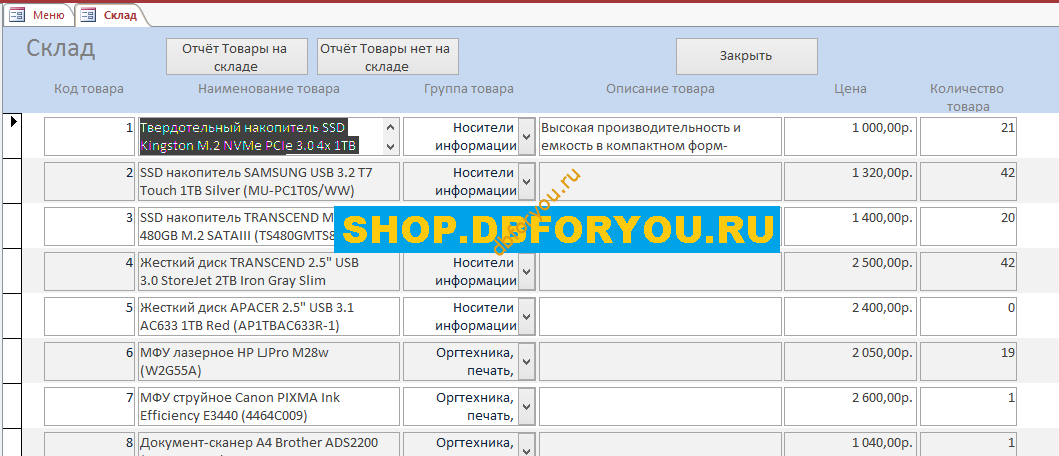Click the Количество товара column header
Image resolution: width=1059 pixels, height=456 pixels.
click(966, 97)
